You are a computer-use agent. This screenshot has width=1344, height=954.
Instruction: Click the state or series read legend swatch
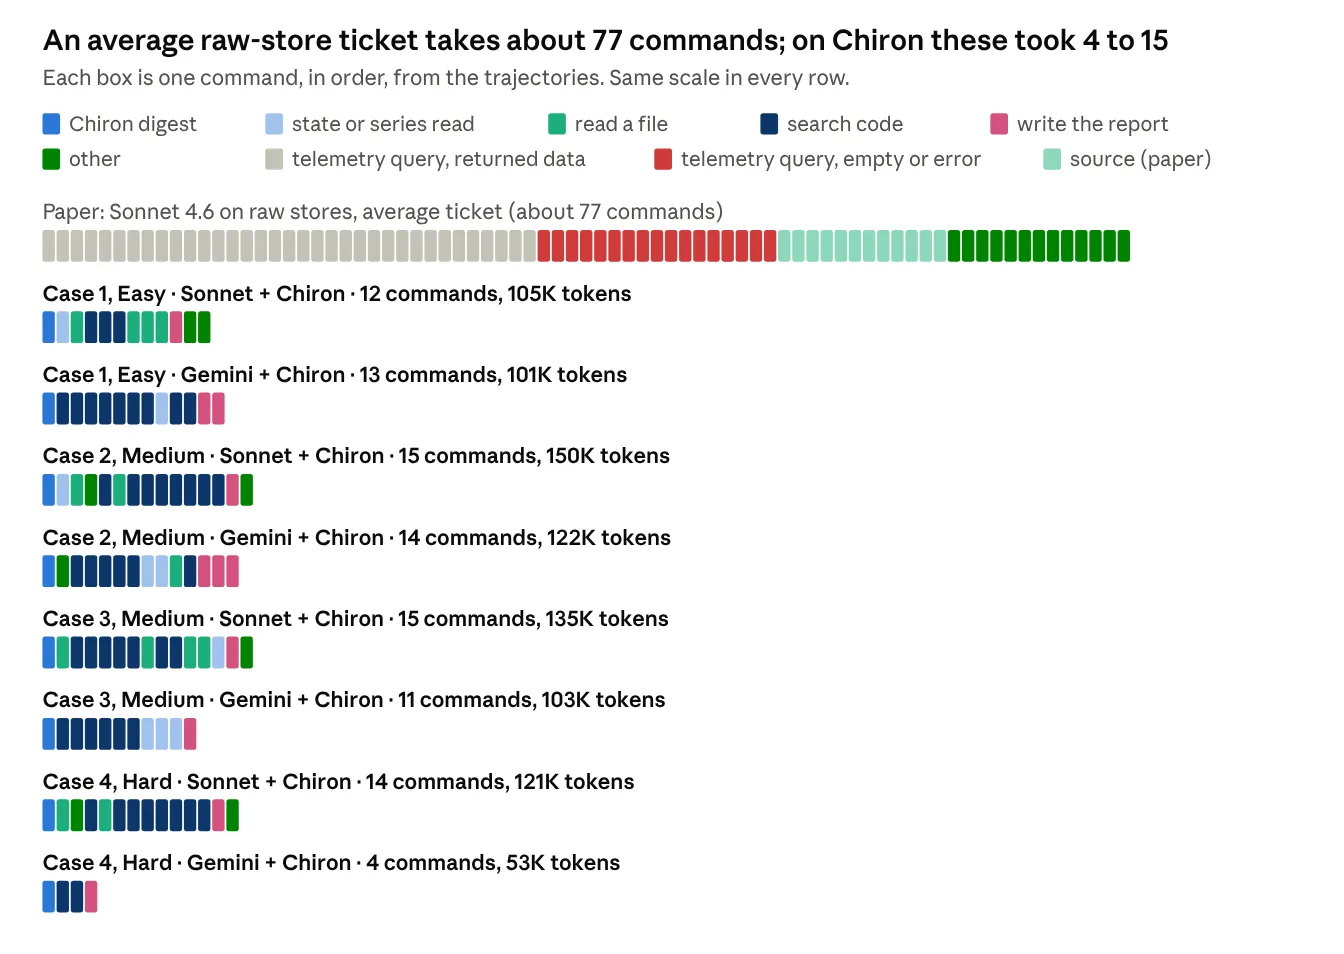[x=274, y=124]
